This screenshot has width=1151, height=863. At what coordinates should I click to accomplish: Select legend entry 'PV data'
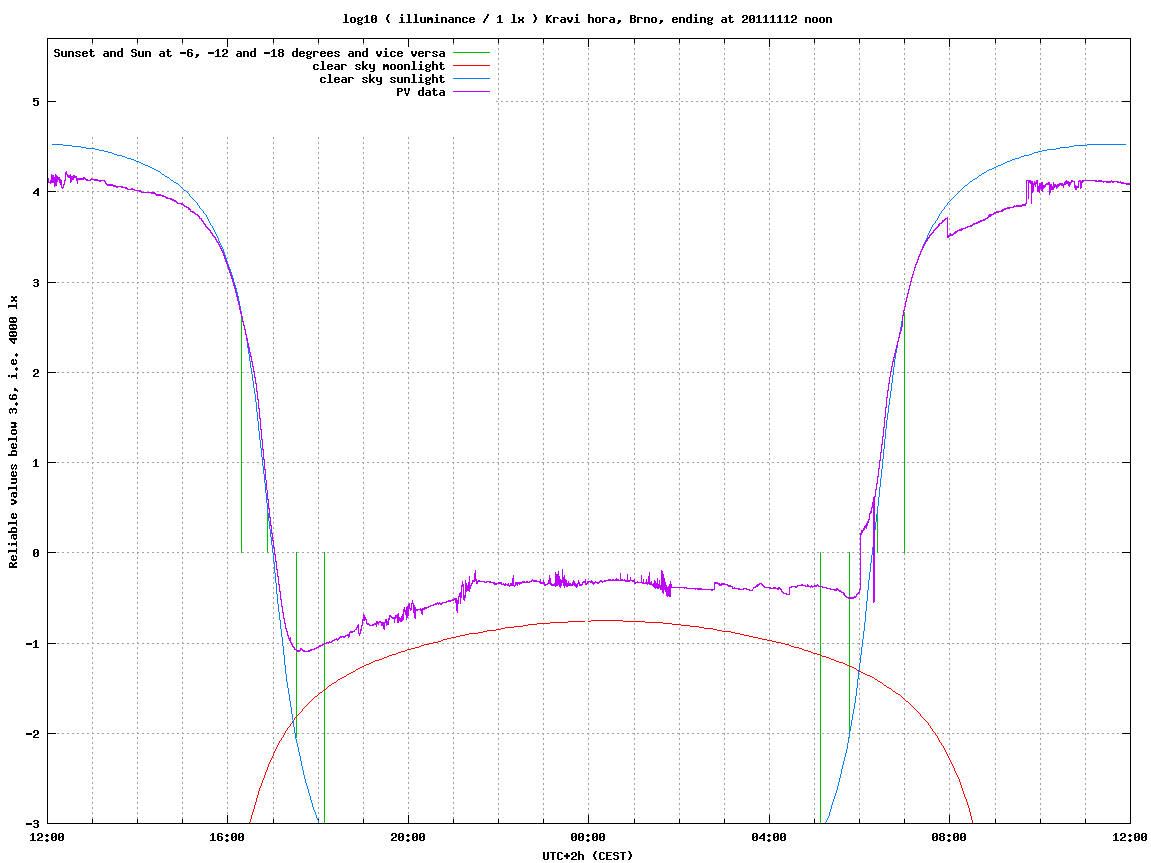point(421,92)
